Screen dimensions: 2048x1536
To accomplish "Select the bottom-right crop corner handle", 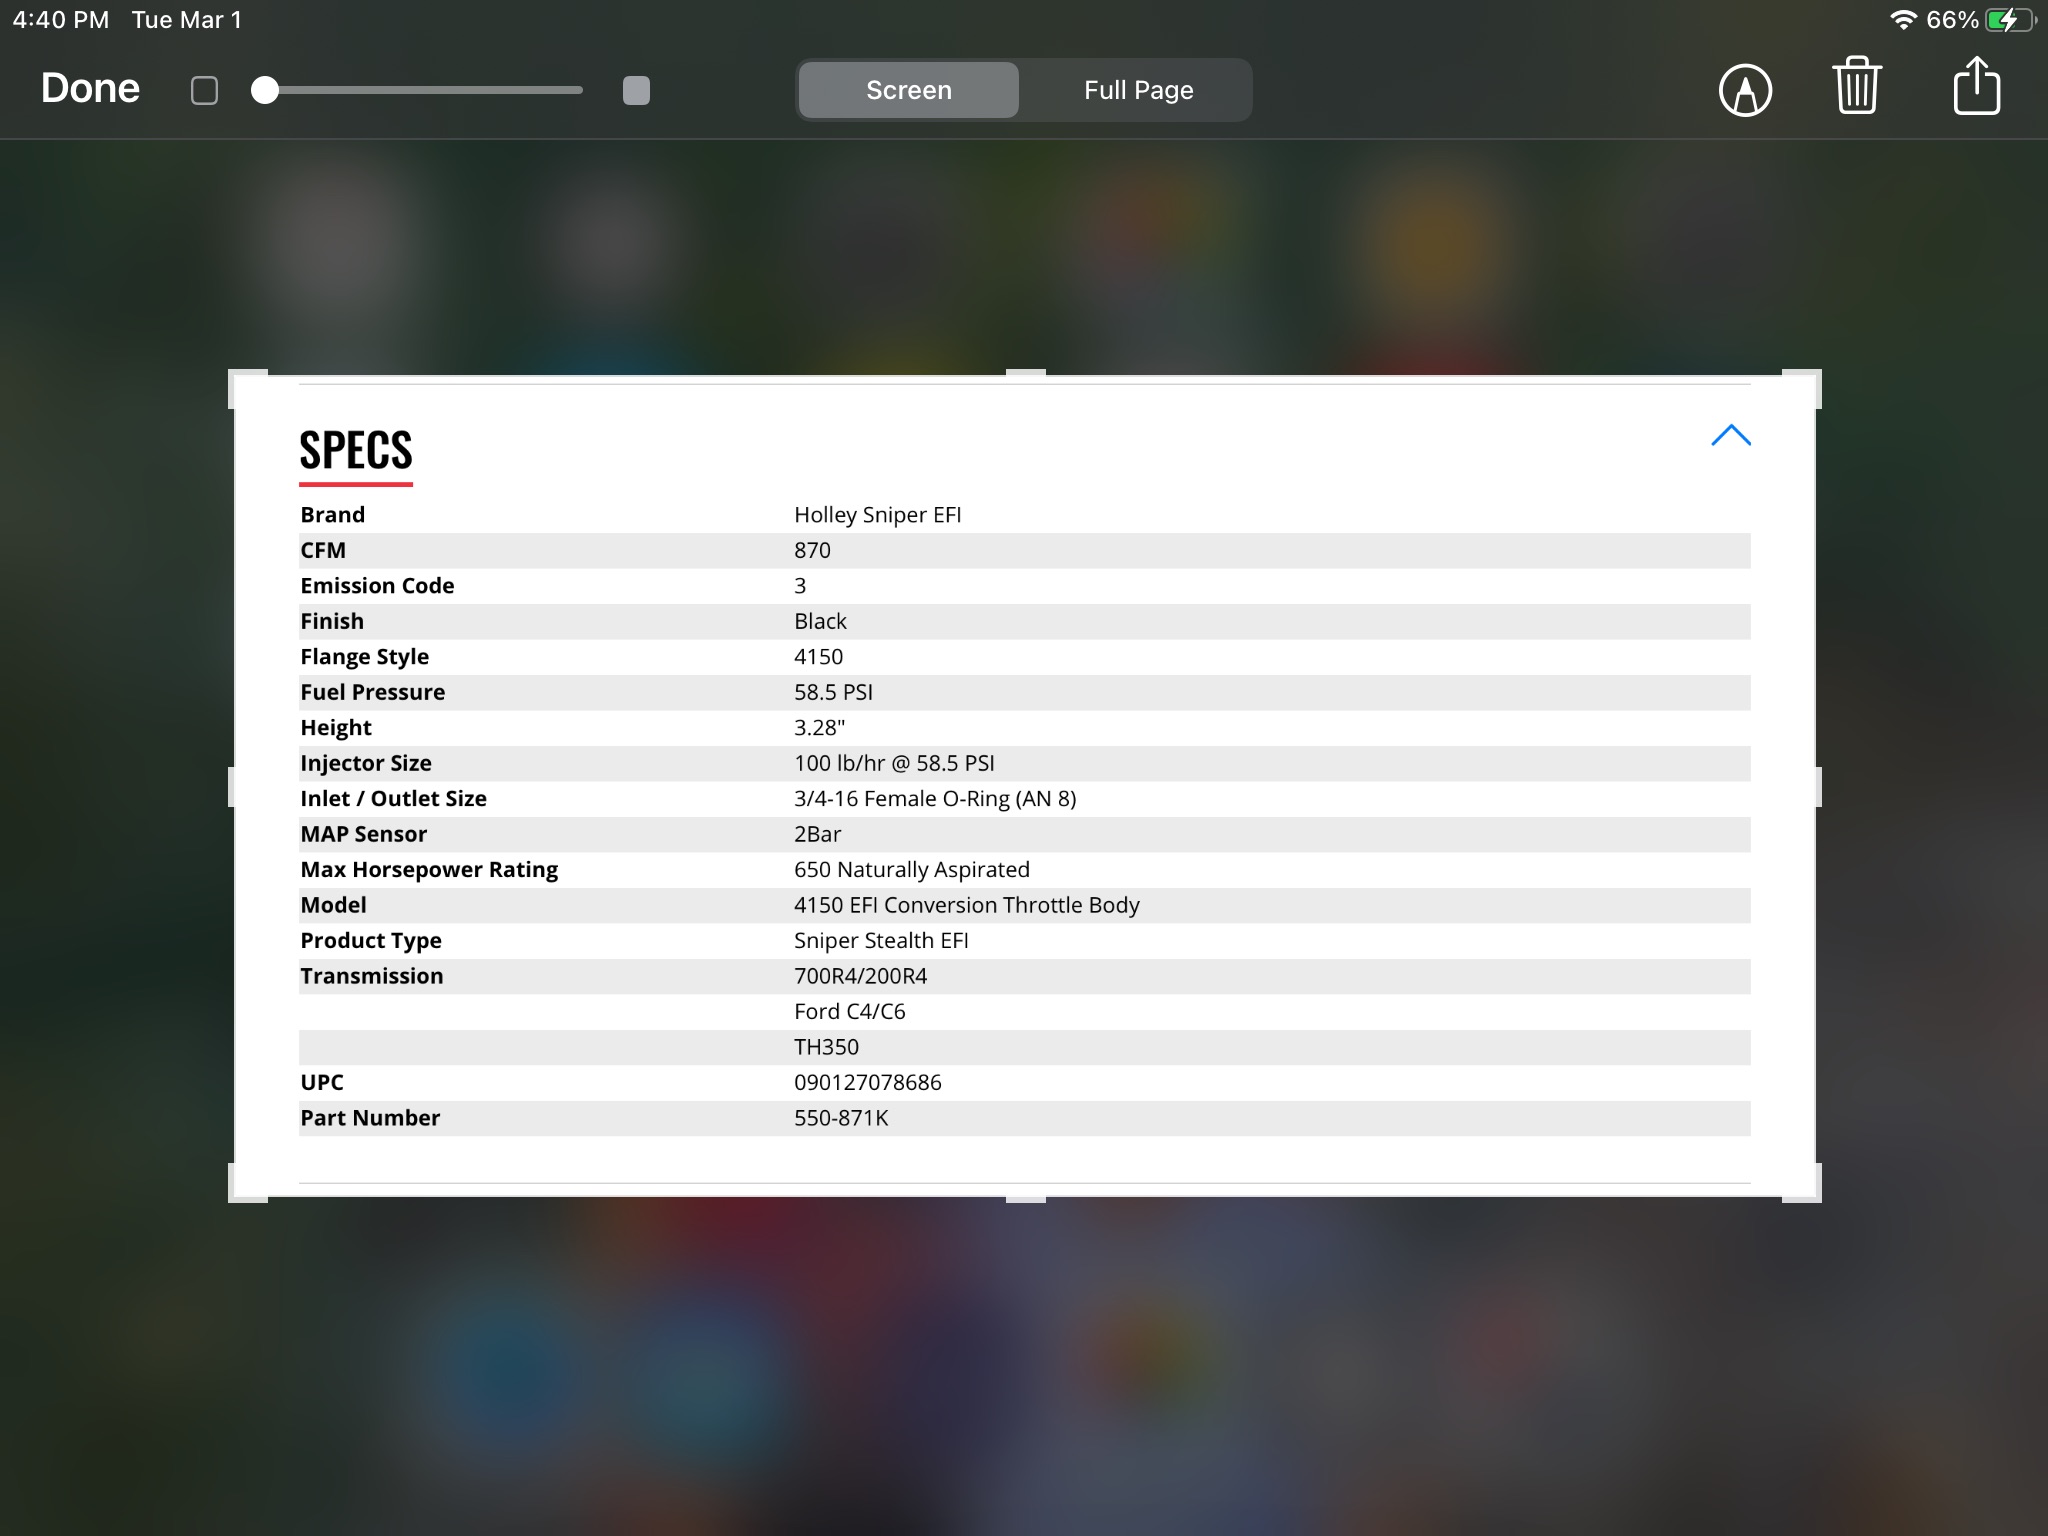I will pos(1803,1184).
